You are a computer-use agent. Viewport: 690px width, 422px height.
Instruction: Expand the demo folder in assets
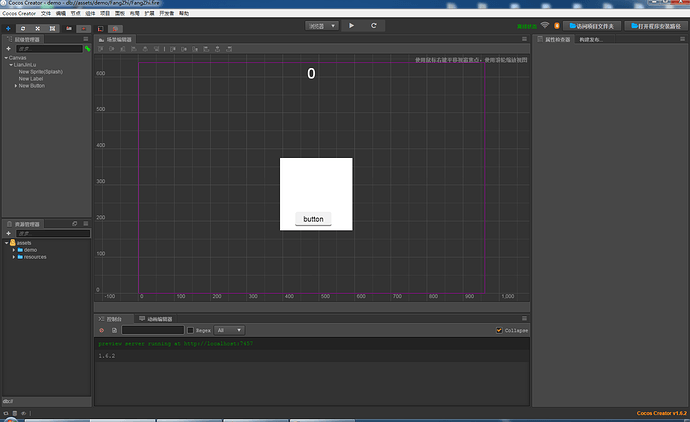(x=14, y=249)
